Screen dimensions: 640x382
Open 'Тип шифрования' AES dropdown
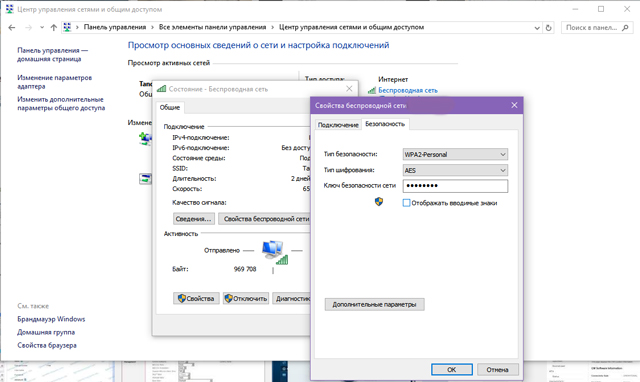(455, 170)
